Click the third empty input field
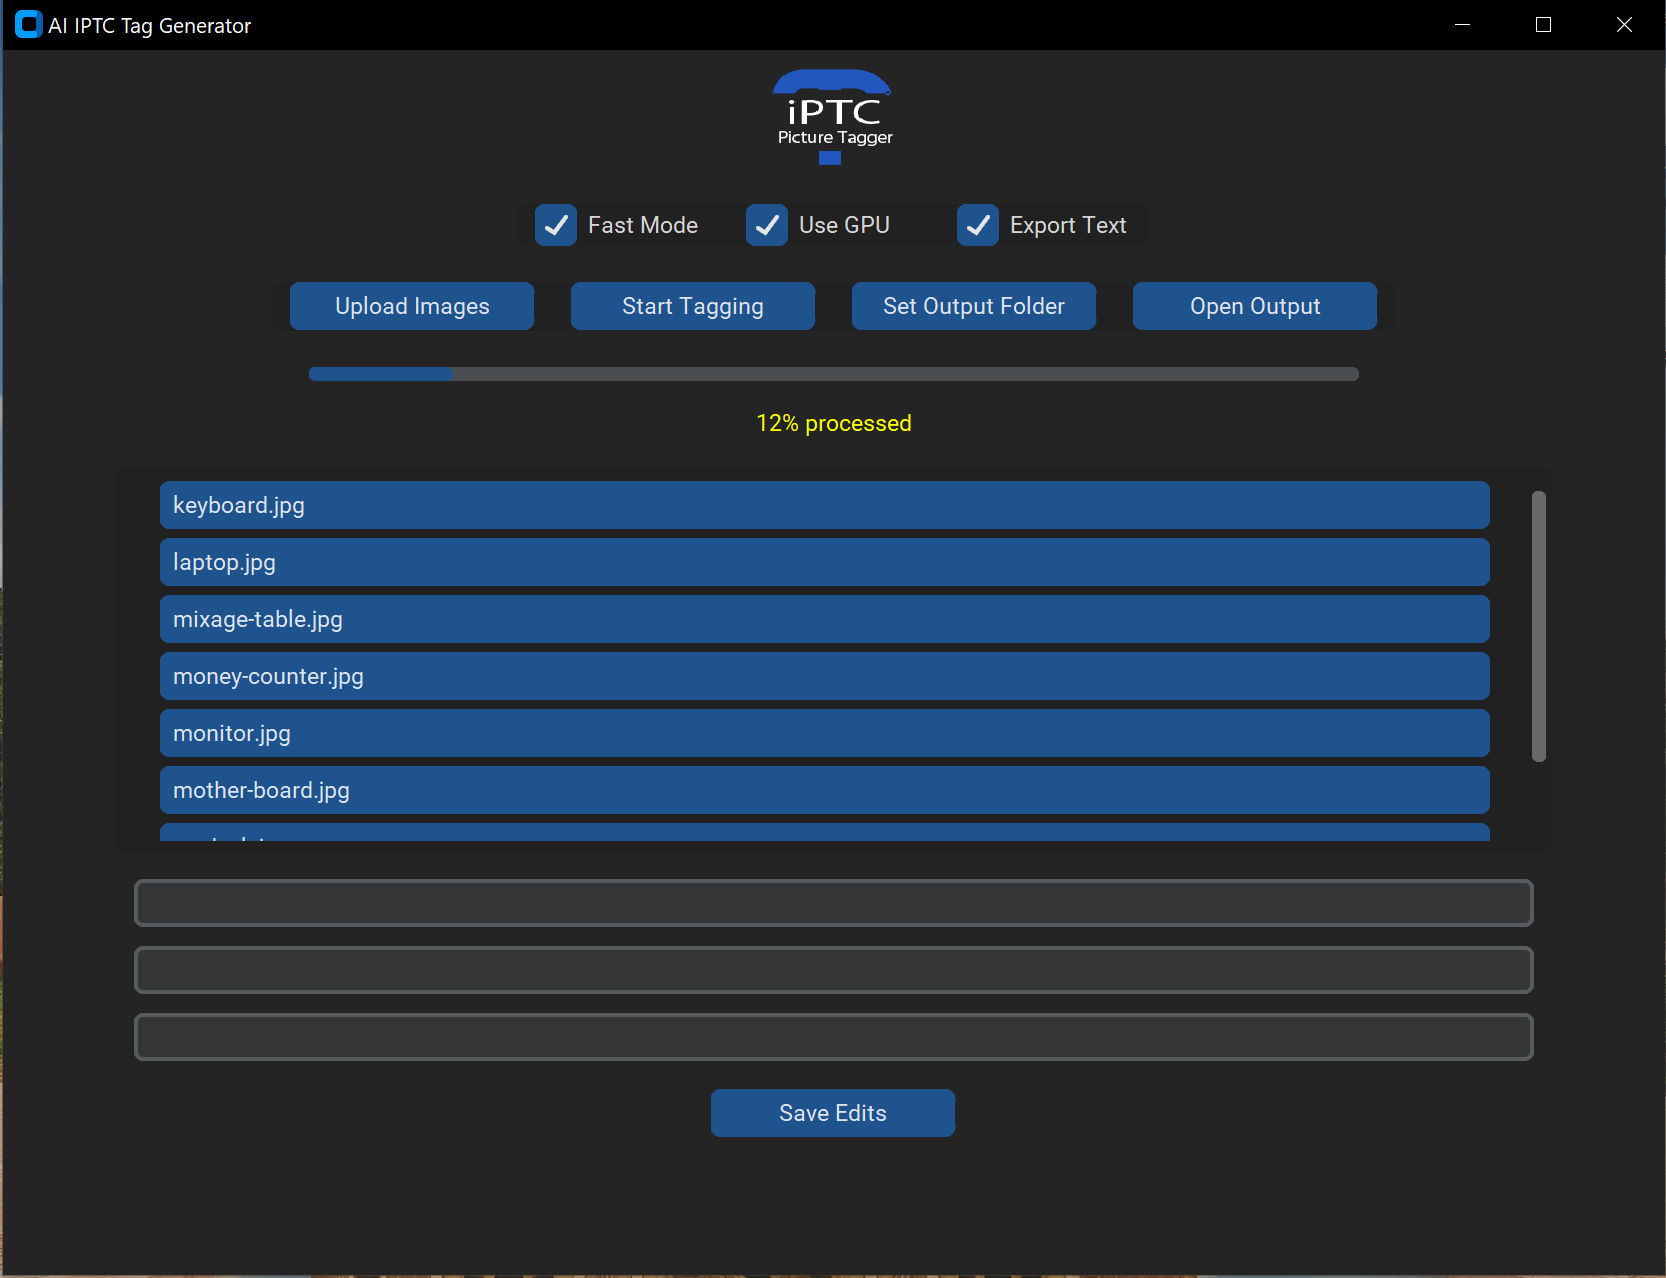 tap(833, 1037)
